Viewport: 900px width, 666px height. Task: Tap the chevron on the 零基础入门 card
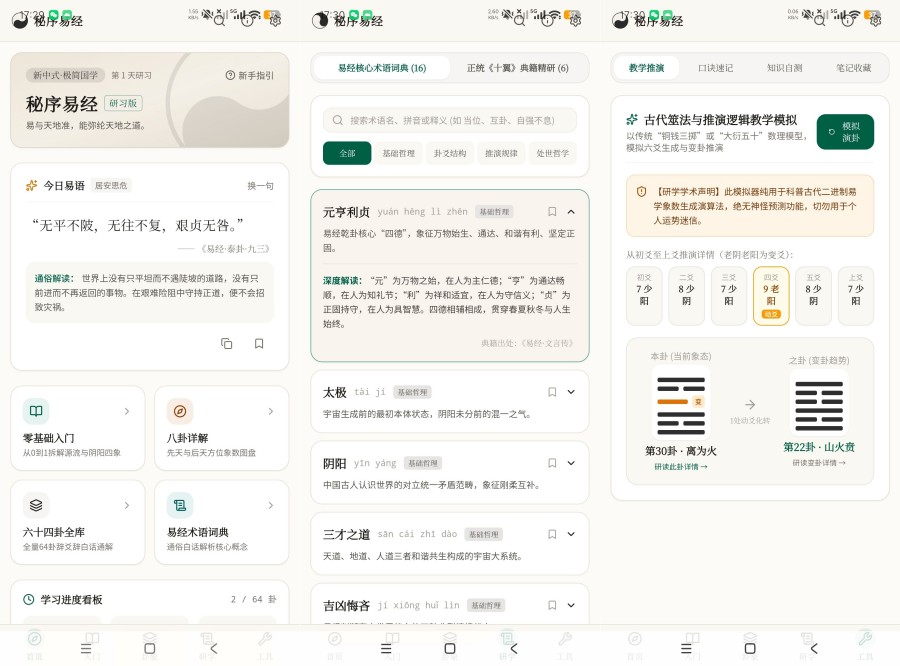coord(127,411)
